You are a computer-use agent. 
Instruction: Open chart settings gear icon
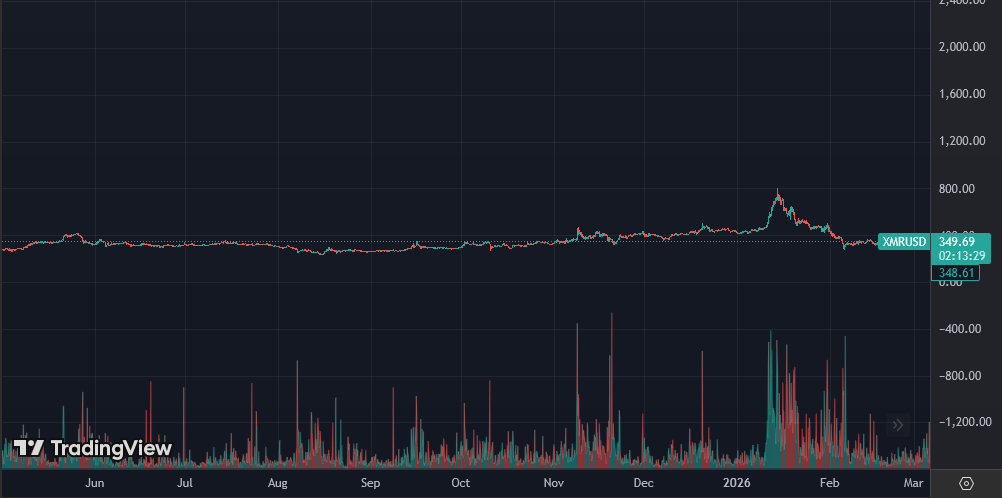(x=966, y=483)
